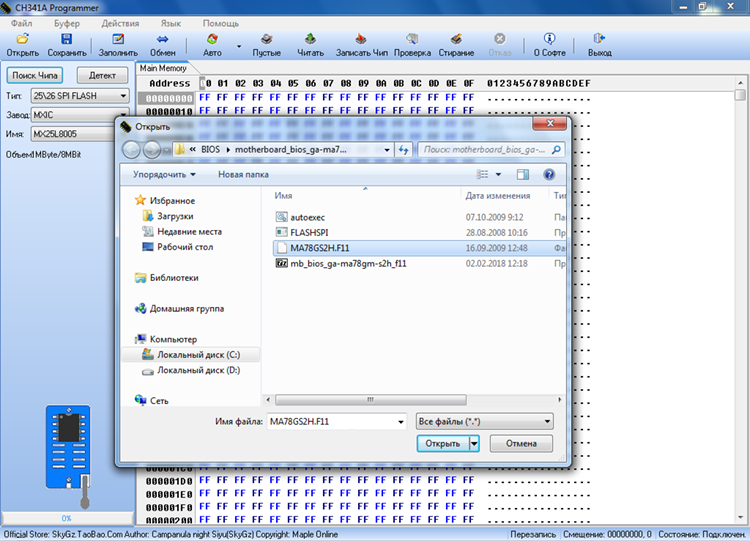Sort by the Имя column header
The image size is (750, 541).
283,196
